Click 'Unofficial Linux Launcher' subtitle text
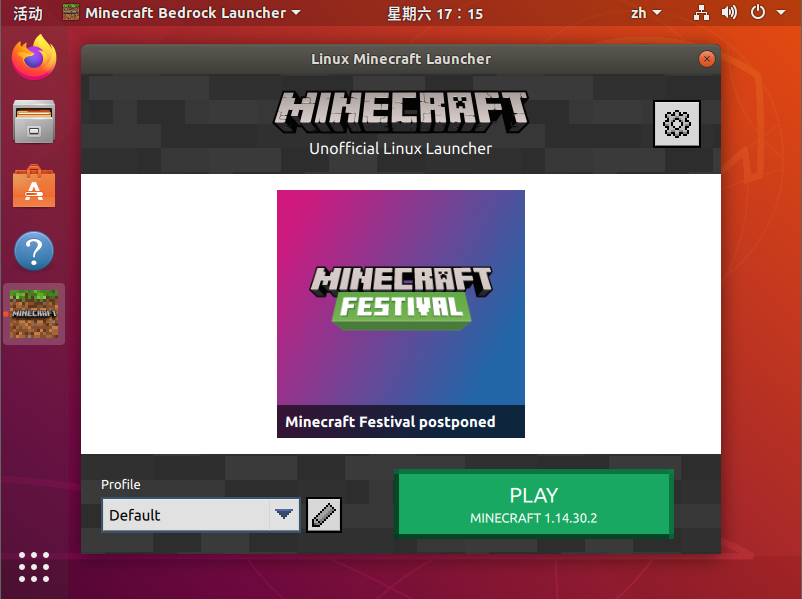 (x=400, y=148)
